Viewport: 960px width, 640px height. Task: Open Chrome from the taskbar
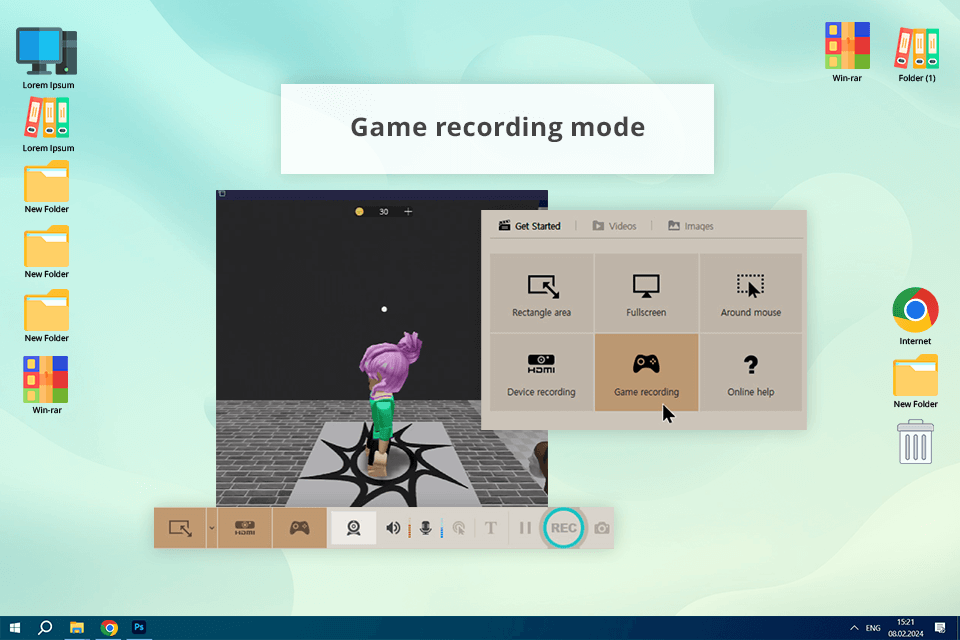click(109, 628)
